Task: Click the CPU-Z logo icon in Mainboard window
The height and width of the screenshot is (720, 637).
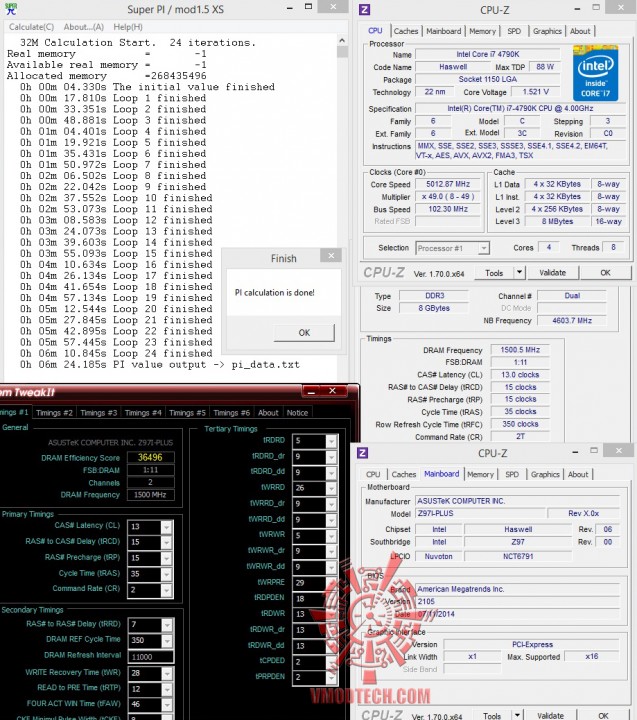Action: point(362,453)
